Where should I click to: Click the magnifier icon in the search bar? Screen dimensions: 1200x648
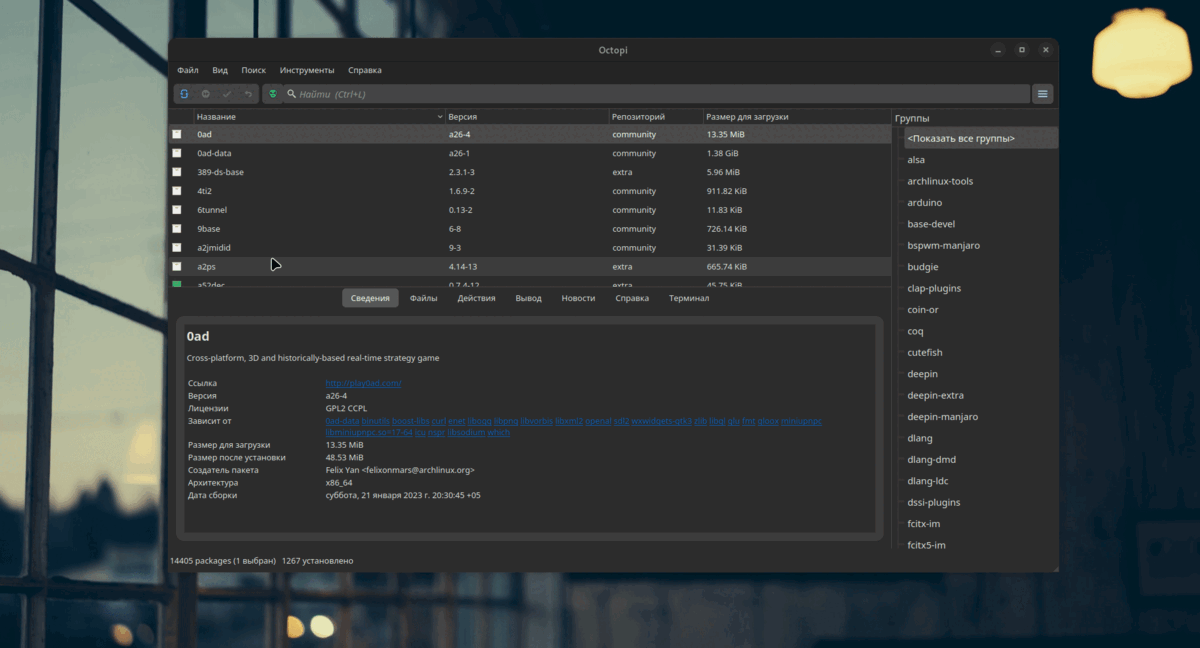(x=292, y=94)
